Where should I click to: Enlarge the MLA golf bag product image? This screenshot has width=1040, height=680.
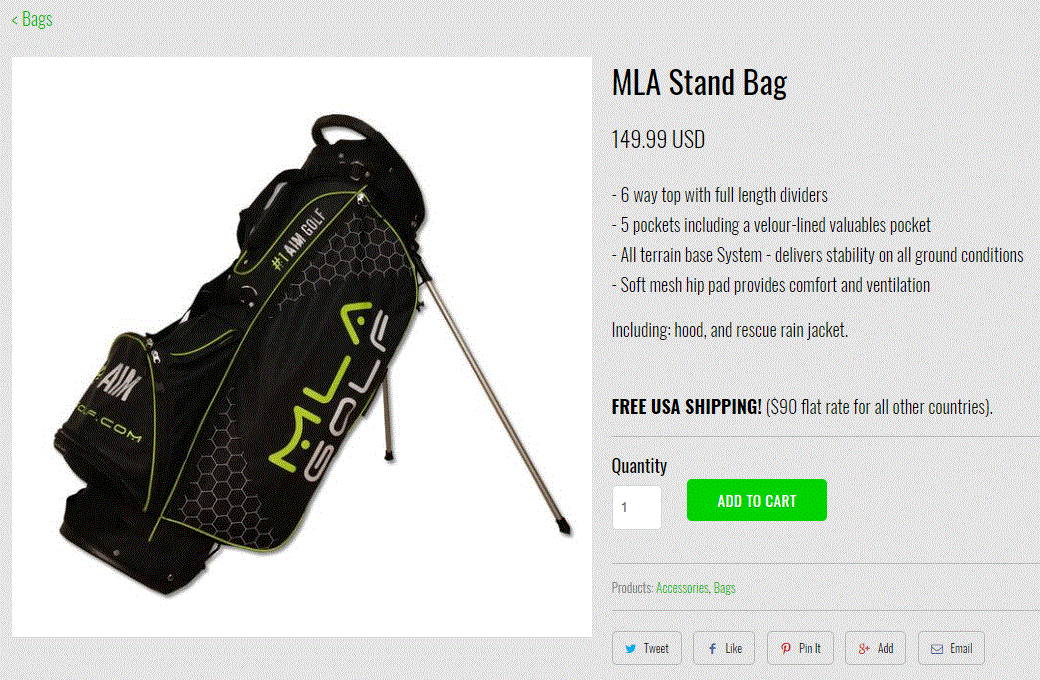(302, 347)
